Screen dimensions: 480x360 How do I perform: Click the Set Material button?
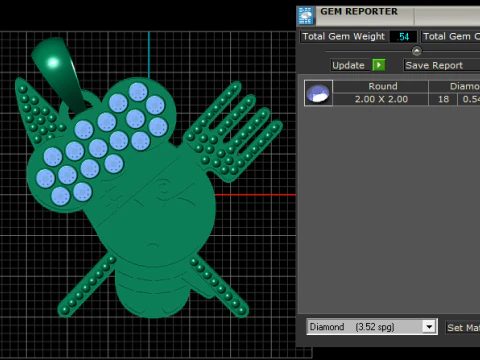pyautogui.click(x=463, y=327)
